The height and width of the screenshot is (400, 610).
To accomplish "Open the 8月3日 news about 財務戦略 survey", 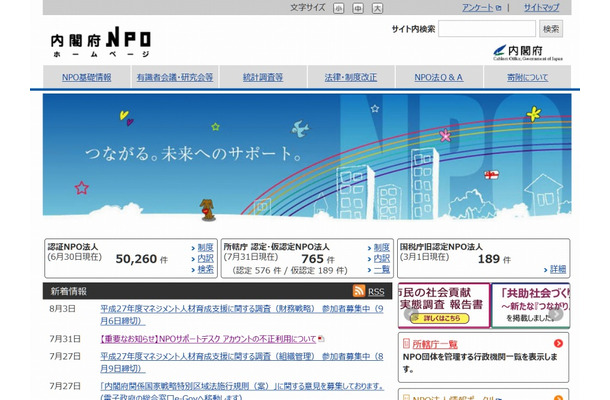I will point(242,315).
